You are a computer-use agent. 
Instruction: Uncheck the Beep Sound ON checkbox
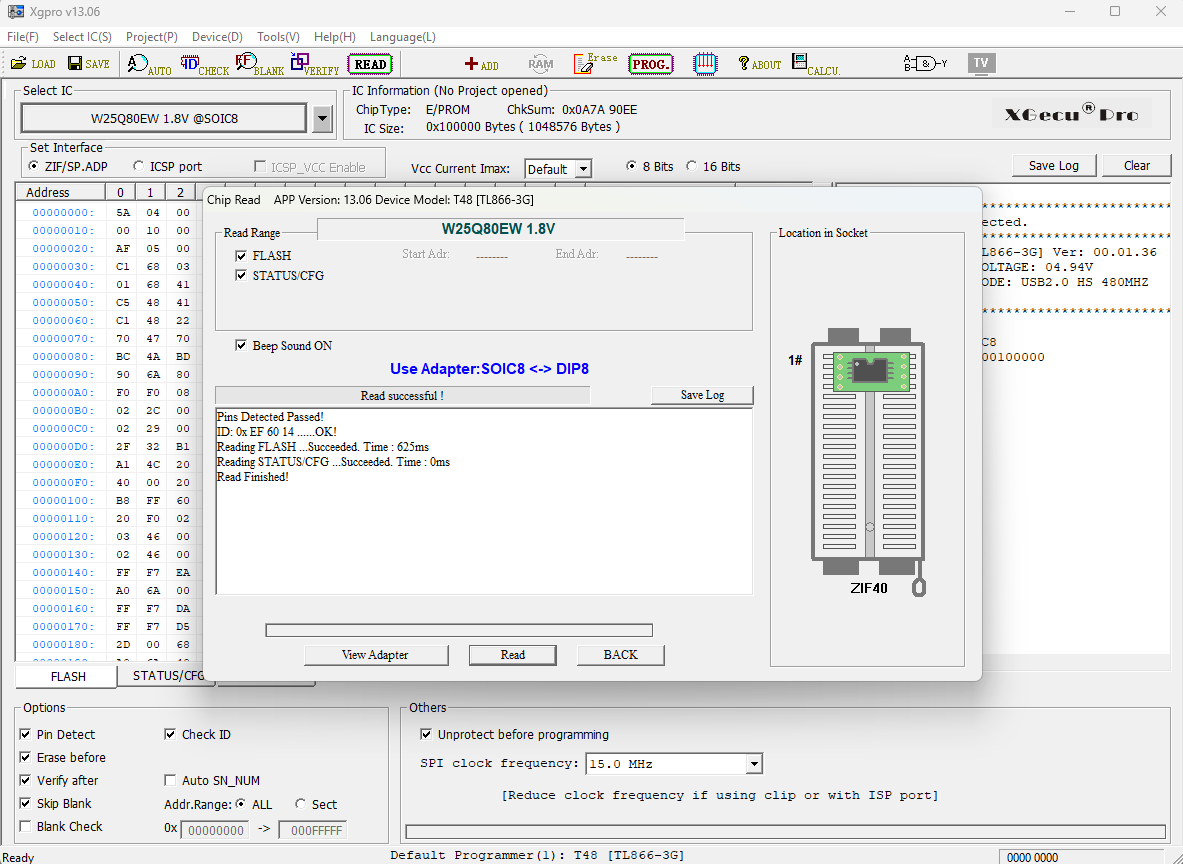241,346
